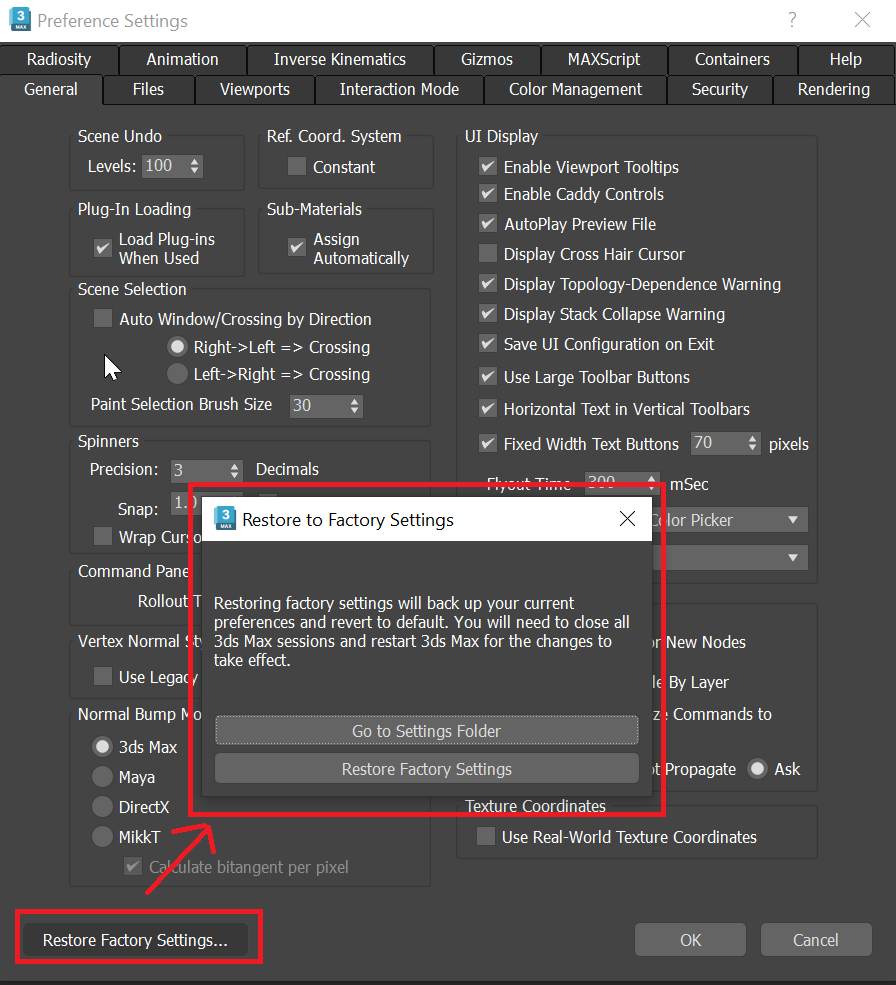
Task: Click the 3ds Max logo on Restore dialog
Action: click(225, 519)
